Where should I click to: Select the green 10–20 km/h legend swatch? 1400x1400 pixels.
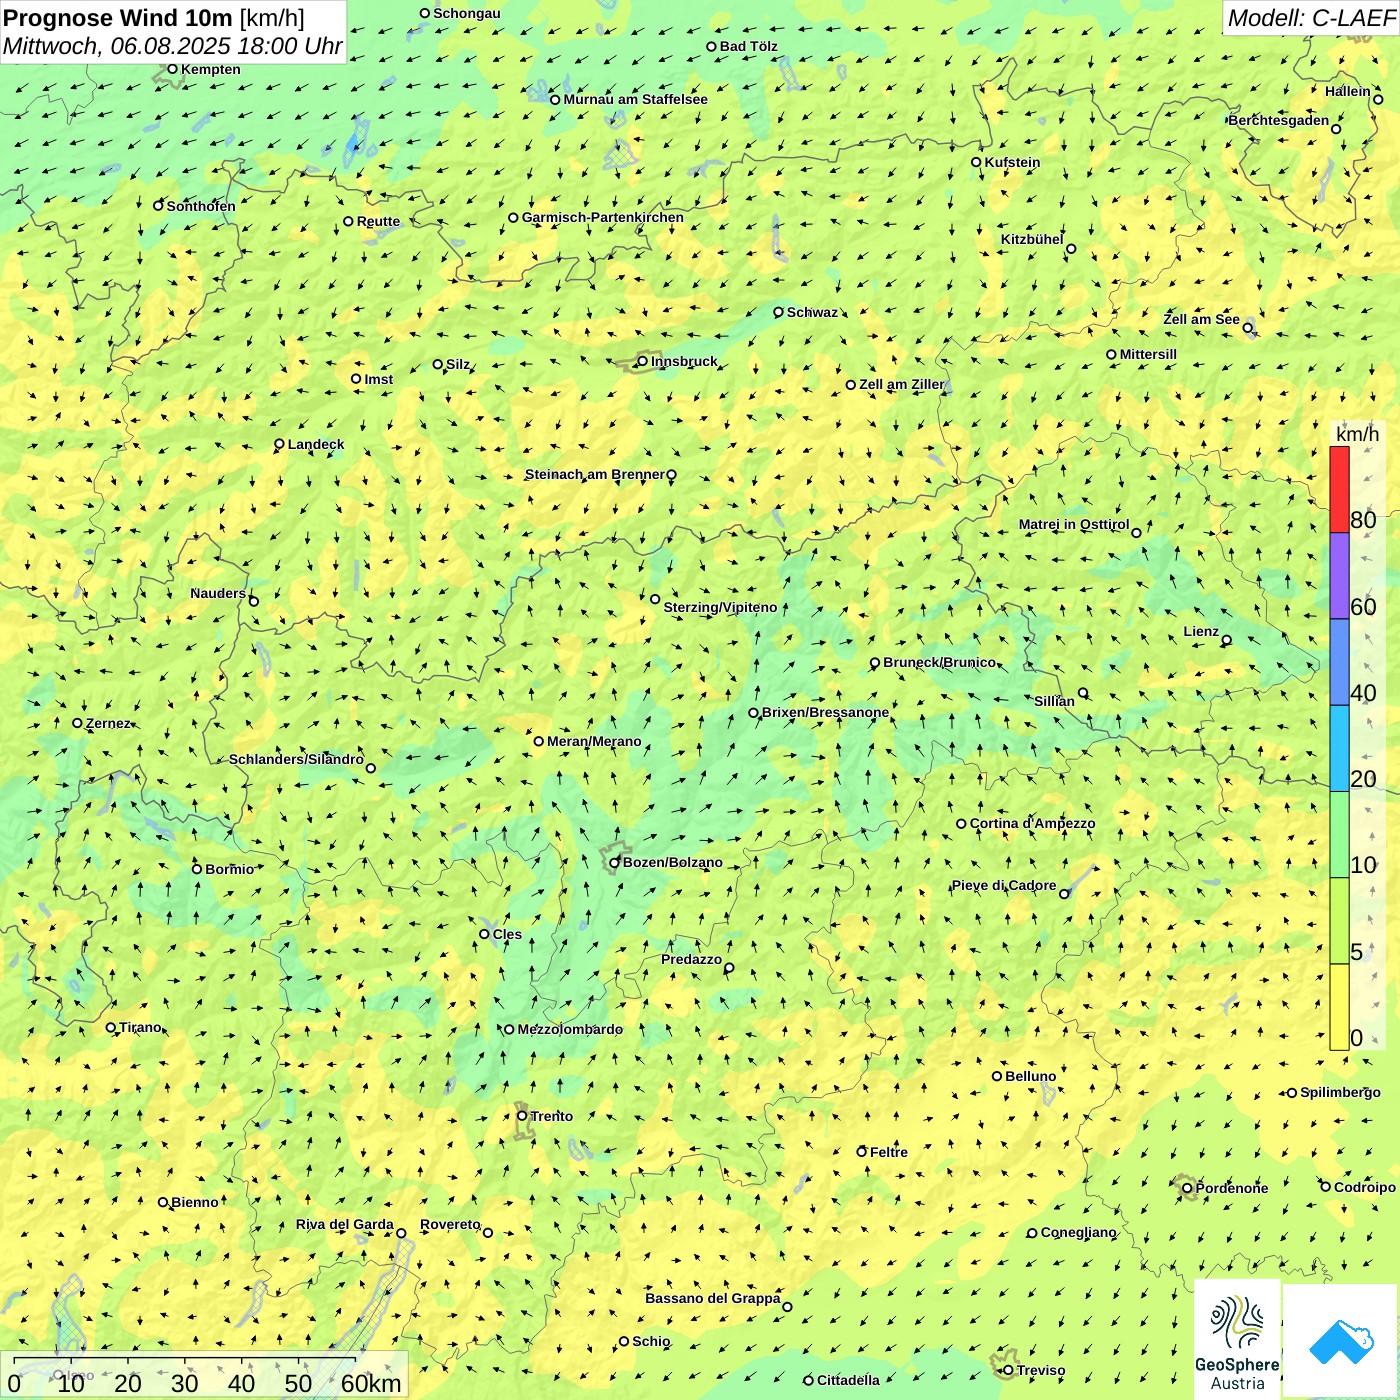[1339, 834]
